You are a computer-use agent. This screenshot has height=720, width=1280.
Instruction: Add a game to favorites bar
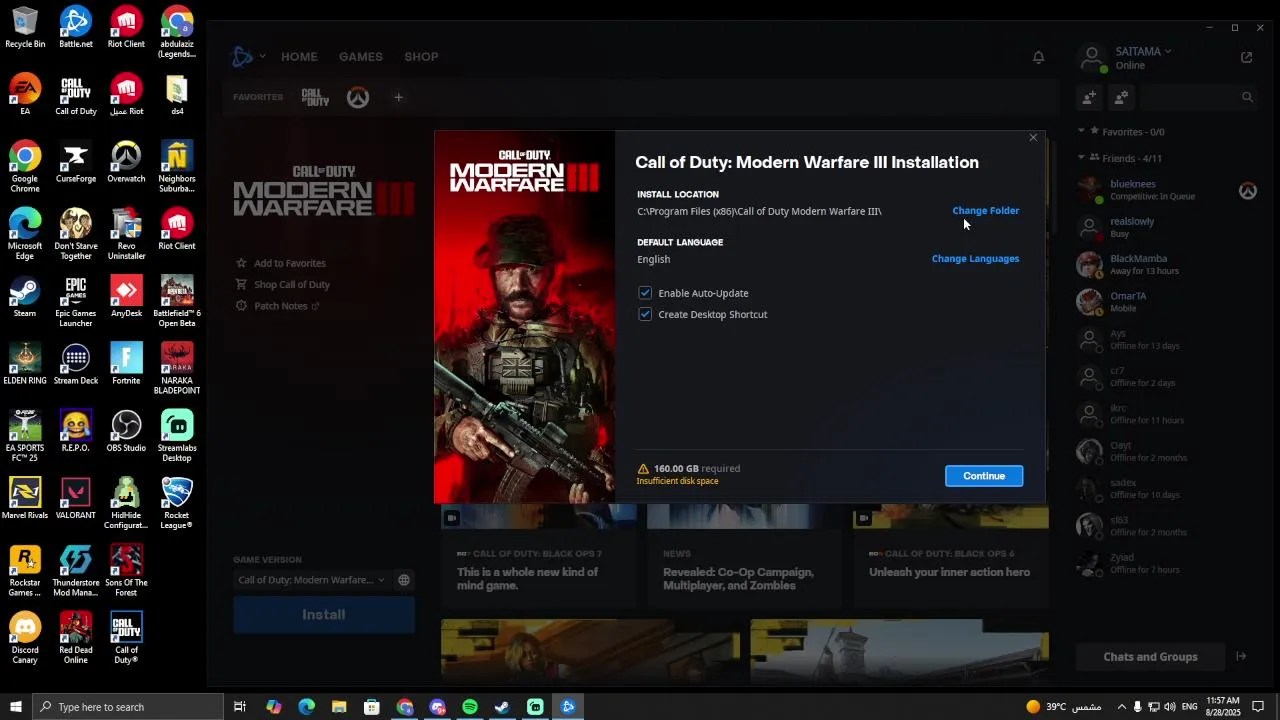click(x=398, y=97)
